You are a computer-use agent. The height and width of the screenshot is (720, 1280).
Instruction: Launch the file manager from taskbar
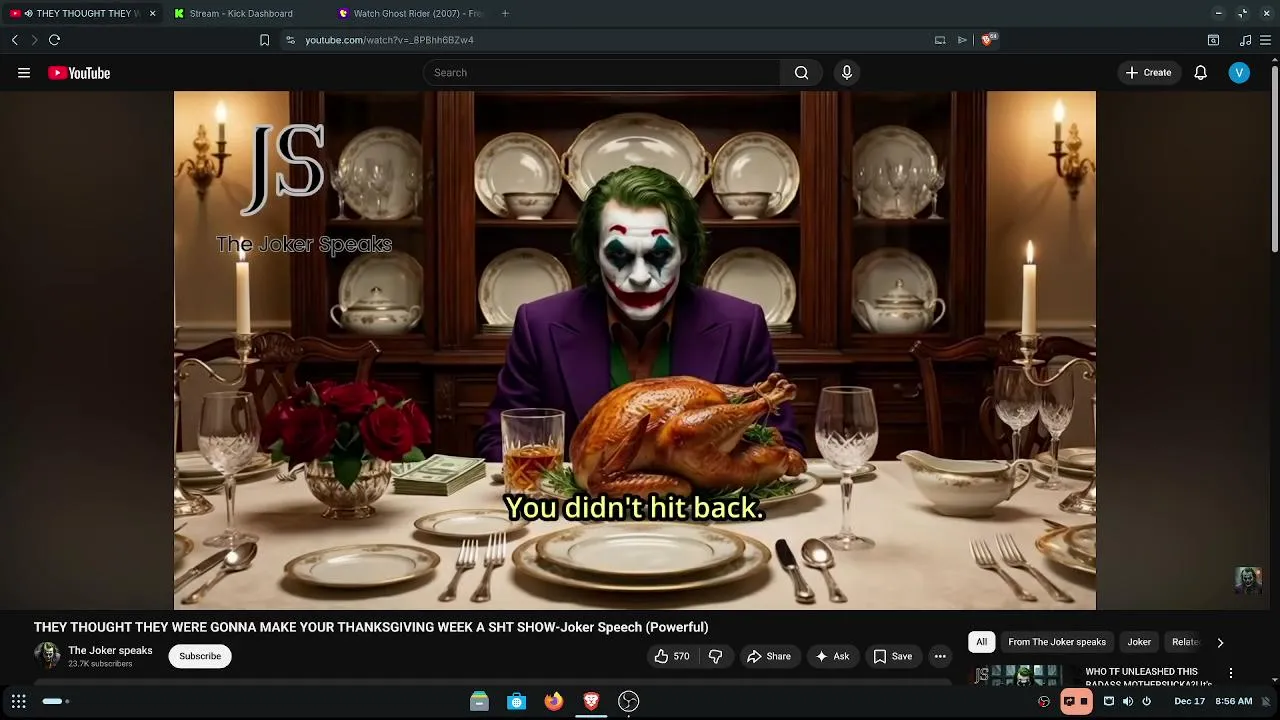tap(479, 701)
